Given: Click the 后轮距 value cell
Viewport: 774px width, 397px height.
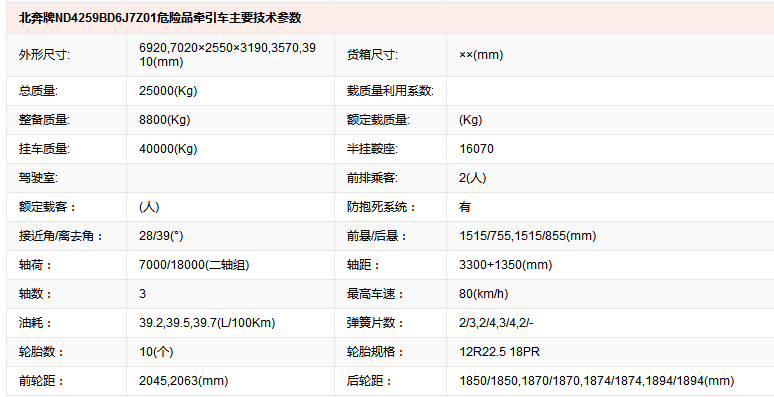Looking at the screenshot, I should (x=610, y=382).
